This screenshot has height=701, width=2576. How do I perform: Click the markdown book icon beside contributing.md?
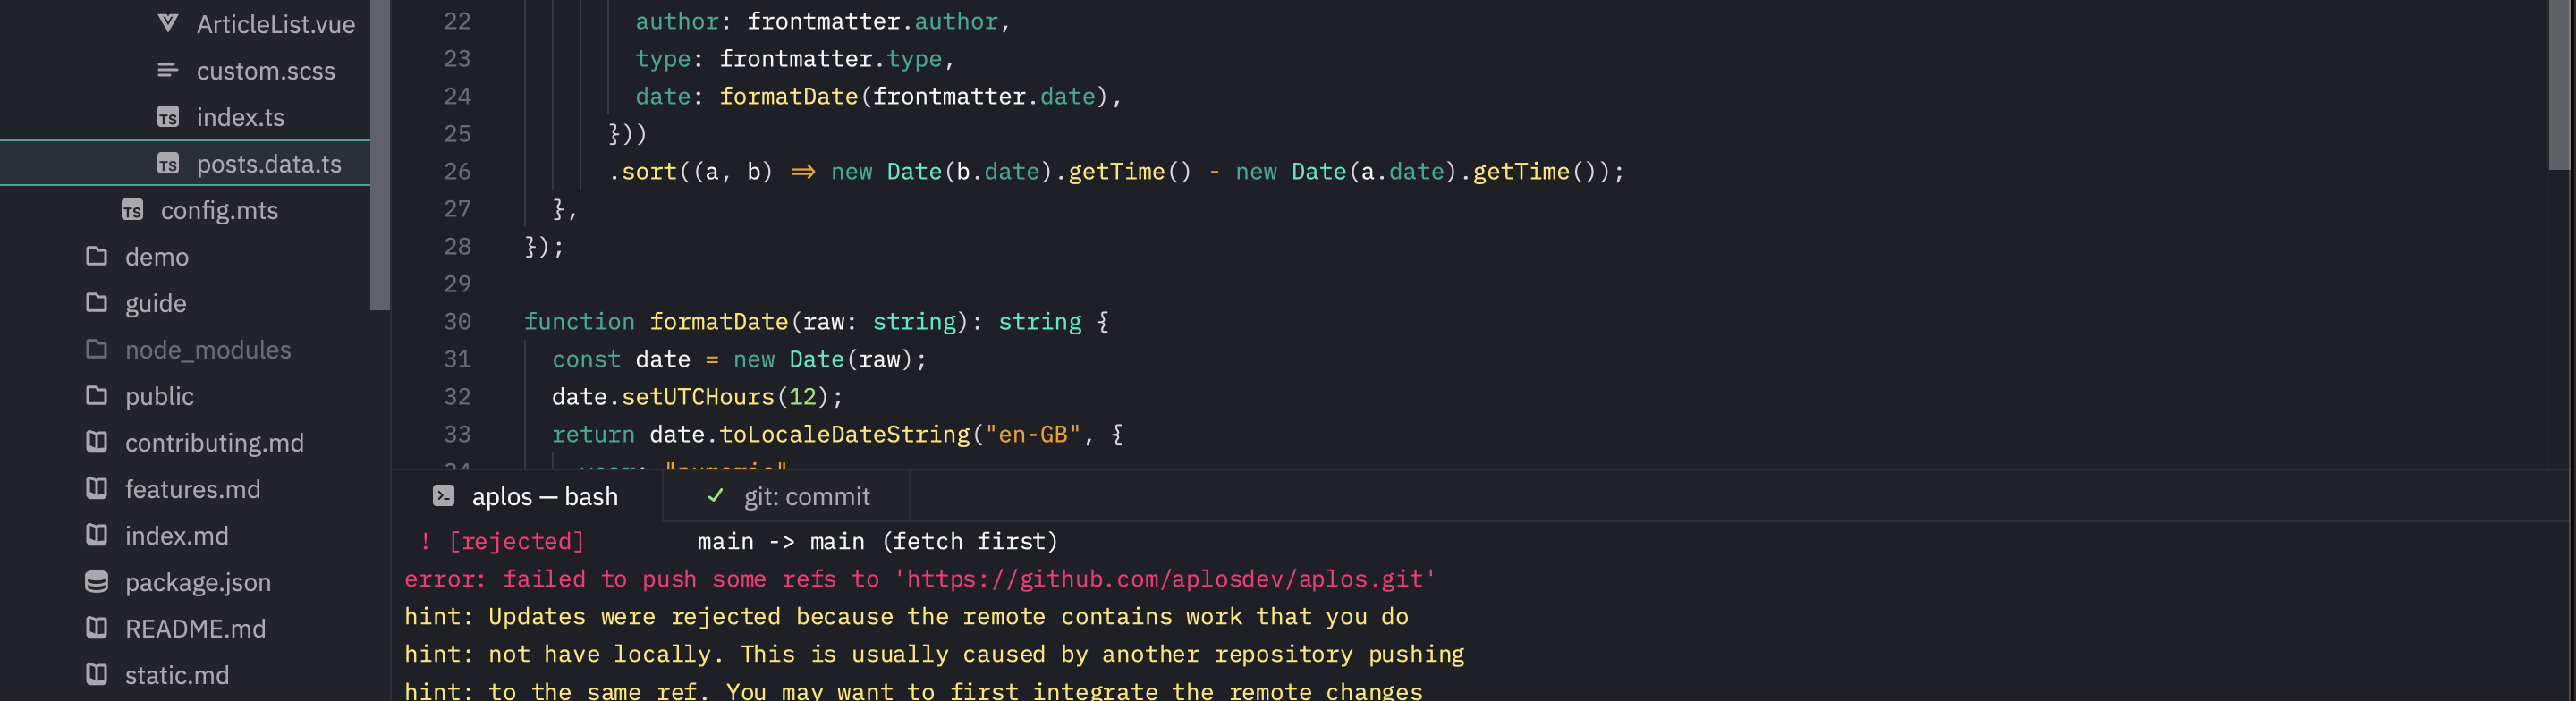[x=96, y=441]
